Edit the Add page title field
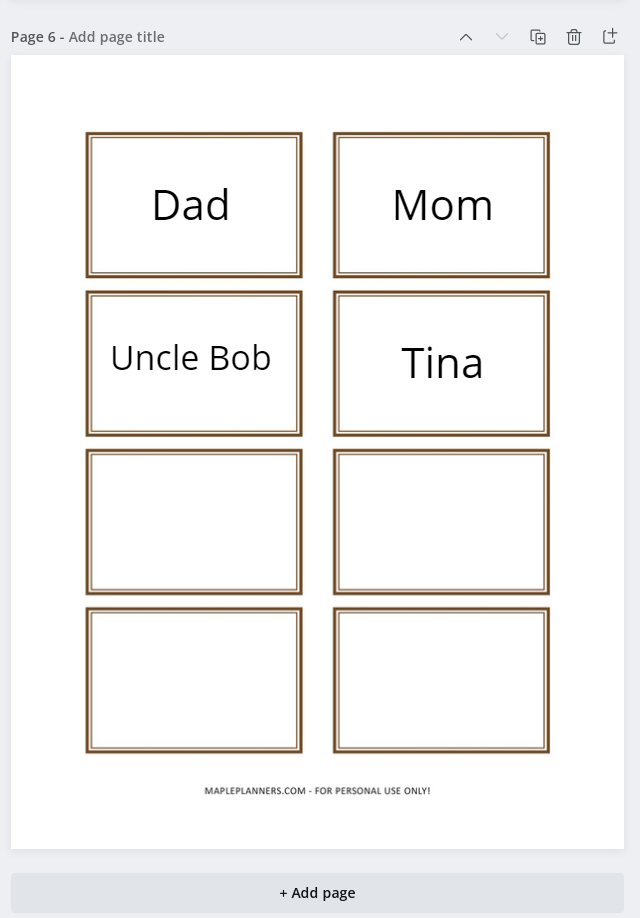Image resolution: width=640 pixels, height=918 pixels. click(x=117, y=37)
